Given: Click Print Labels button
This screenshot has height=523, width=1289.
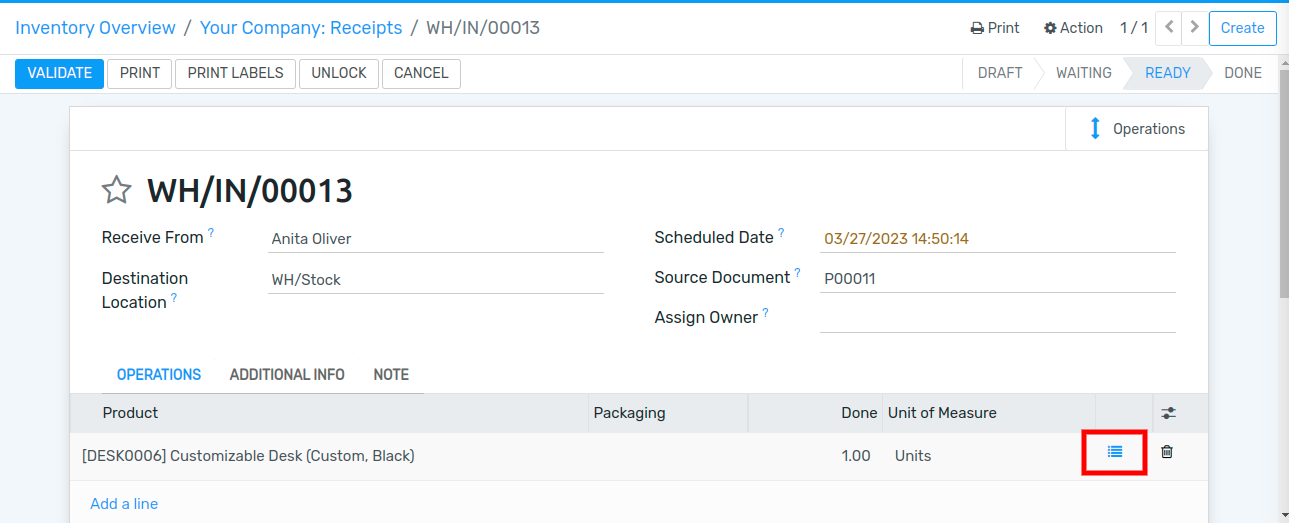Looking at the screenshot, I should pos(235,73).
